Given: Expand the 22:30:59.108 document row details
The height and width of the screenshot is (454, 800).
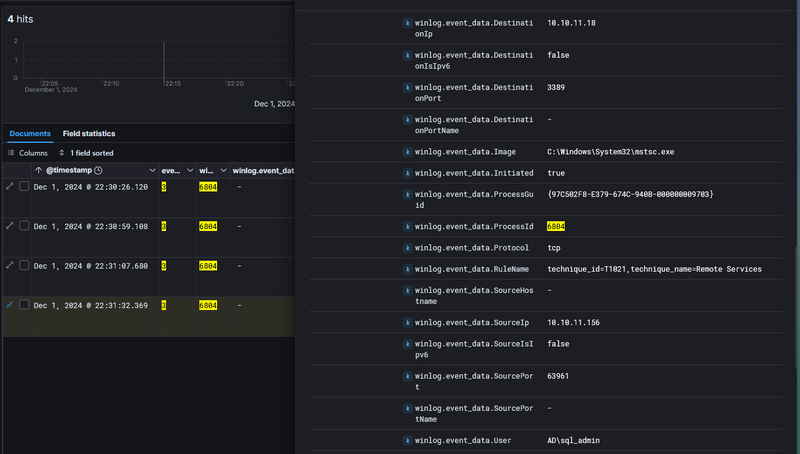Looking at the screenshot, I should tap(10, 226).
